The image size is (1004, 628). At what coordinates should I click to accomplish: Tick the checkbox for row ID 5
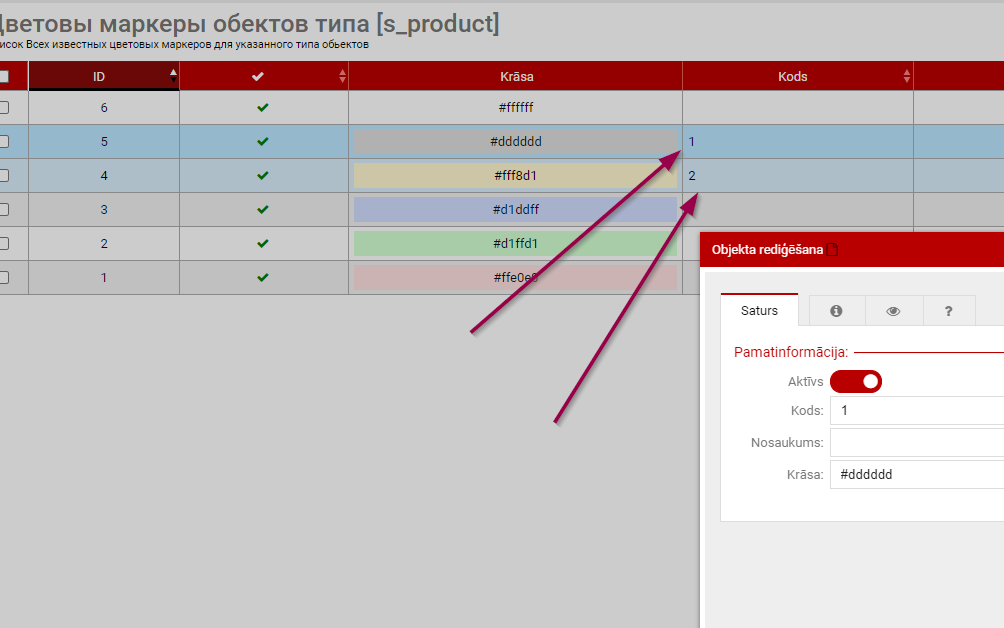(x=4, y=142)
